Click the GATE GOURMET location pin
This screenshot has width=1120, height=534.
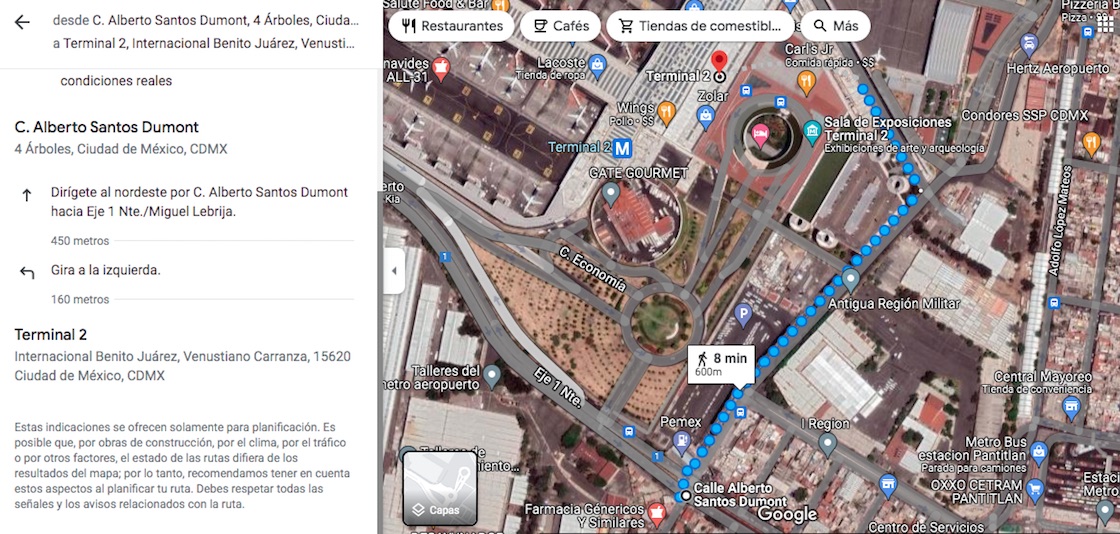click(610, 193)
